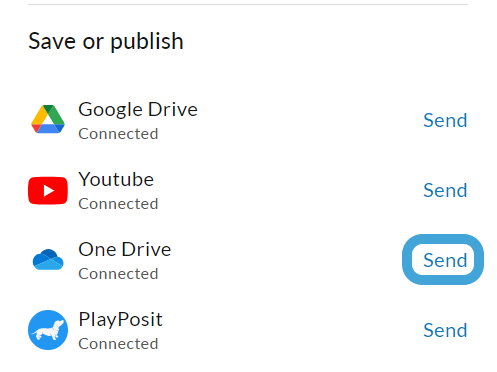The image size is (497, 372).
Task: Click Connected status under Youtube
Action: 118,204
